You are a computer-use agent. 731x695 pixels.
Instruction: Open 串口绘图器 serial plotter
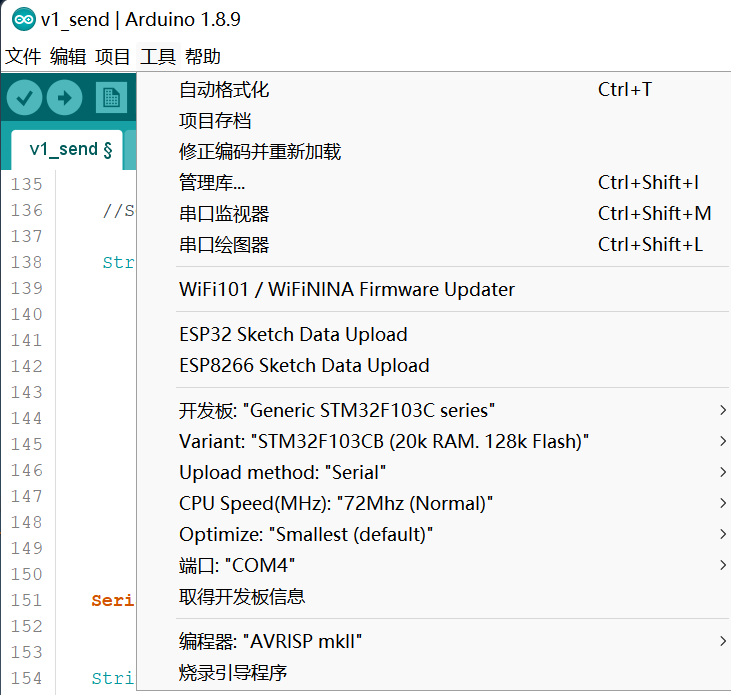click(433, 244)
